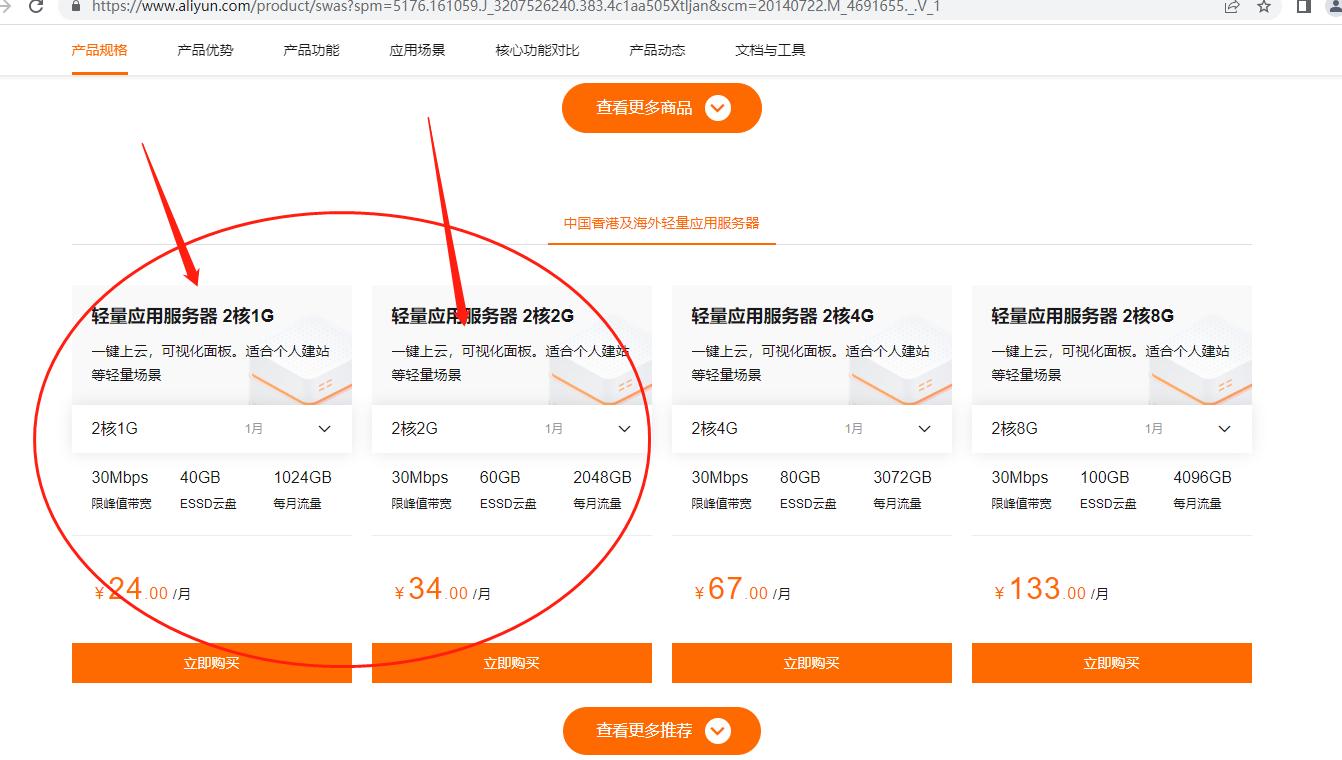
Task: Expand the 2核8G plan duration dropdown
Action: tap(1224, 428)
